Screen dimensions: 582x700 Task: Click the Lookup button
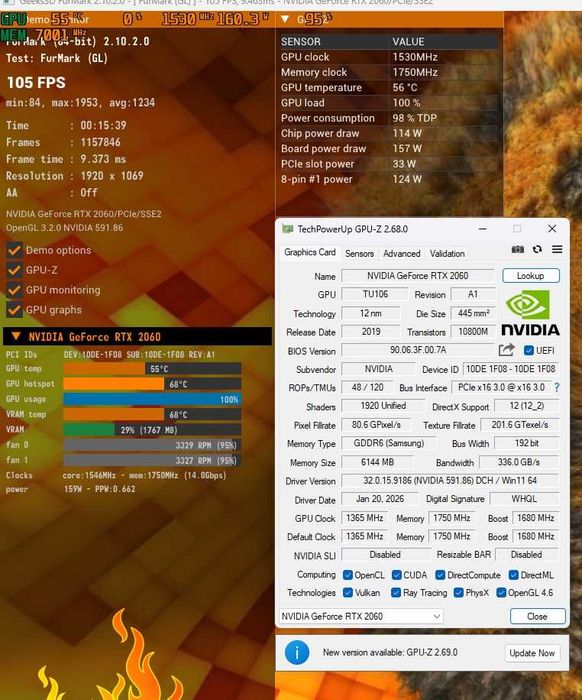tap(531, 275)
